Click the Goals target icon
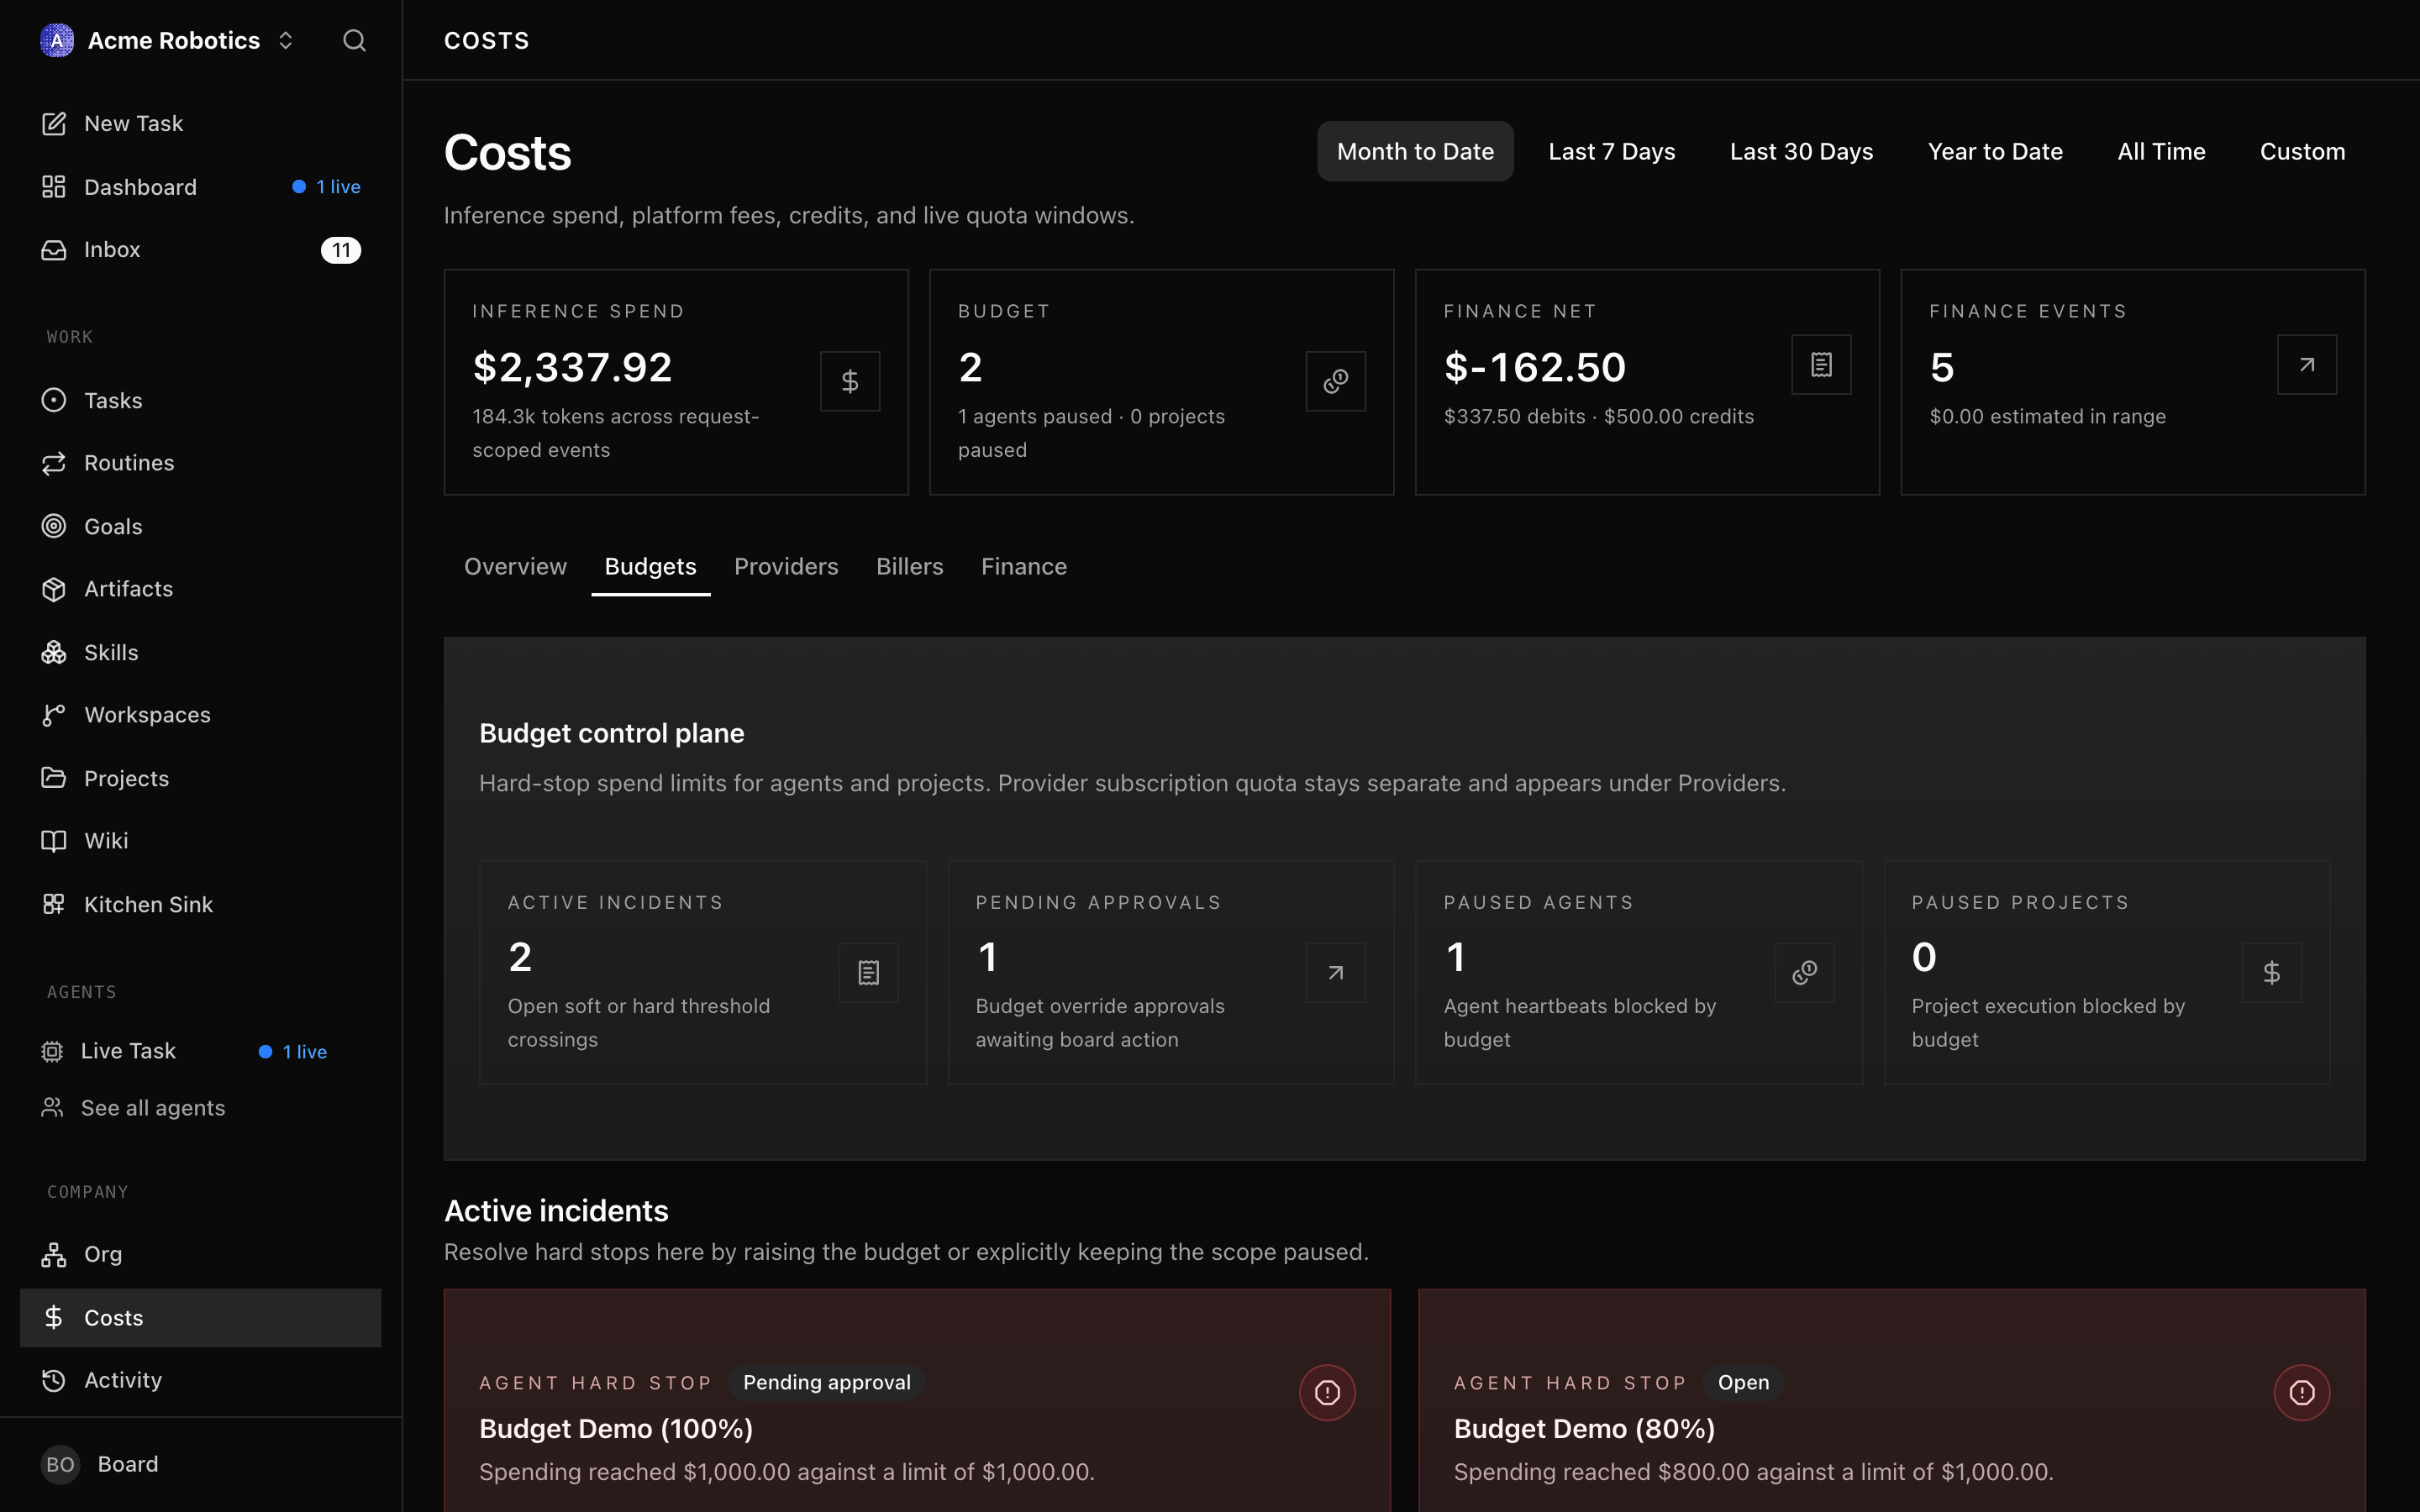 tap(54, 526)
